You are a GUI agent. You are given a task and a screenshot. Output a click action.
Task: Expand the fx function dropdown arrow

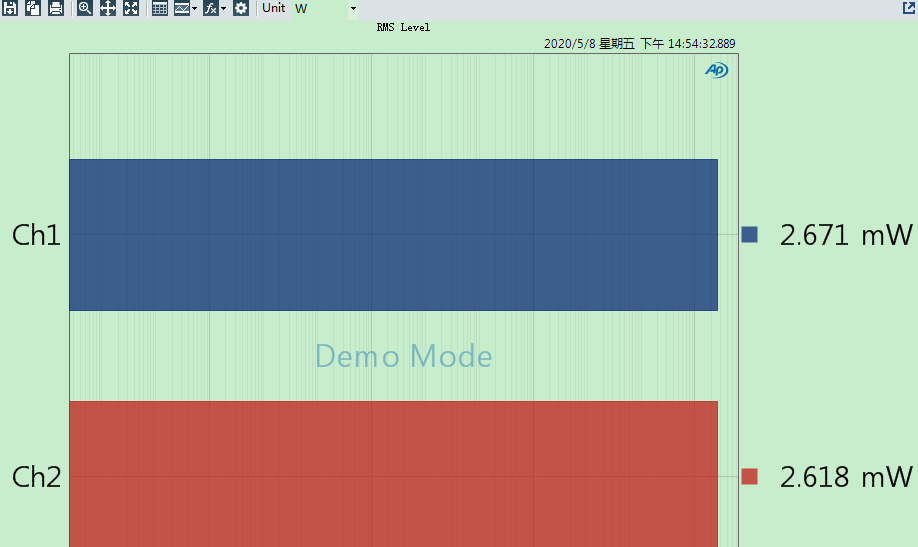coord(223,8)
